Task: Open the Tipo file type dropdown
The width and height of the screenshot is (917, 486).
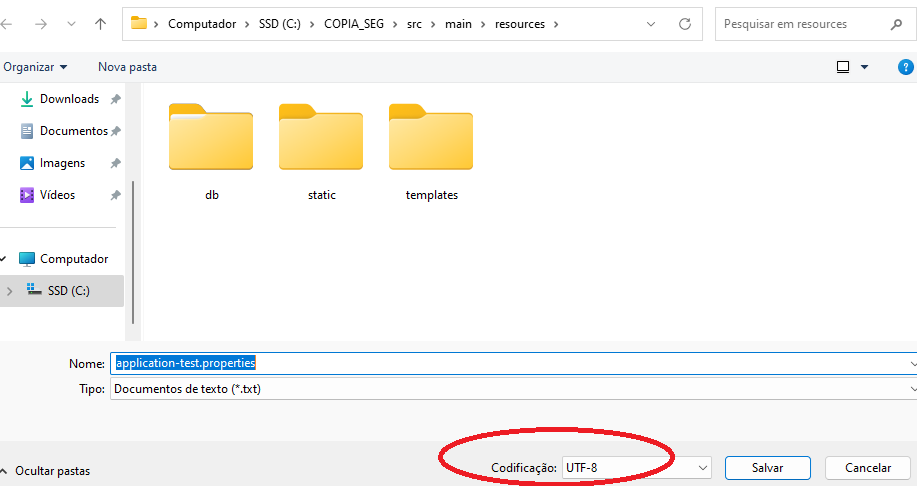Action: [513, 389]
